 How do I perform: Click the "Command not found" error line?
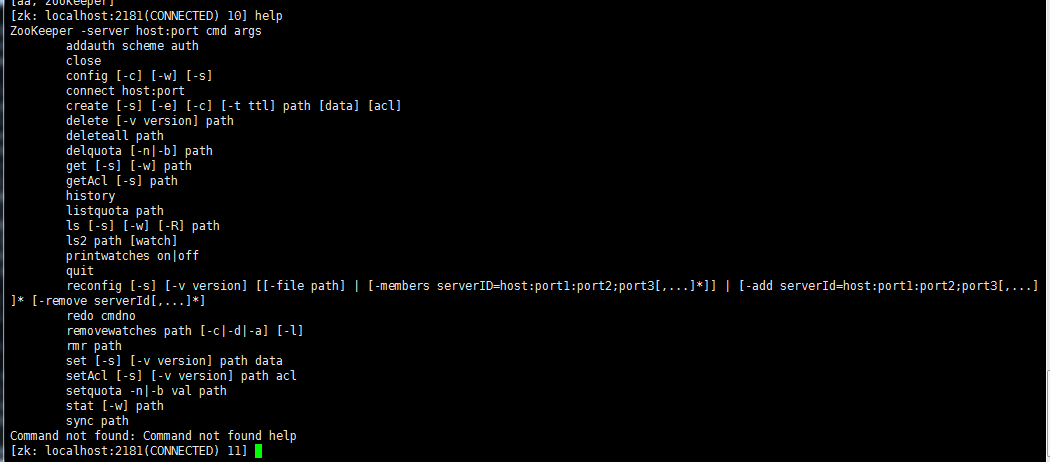(x=153, y=436)
